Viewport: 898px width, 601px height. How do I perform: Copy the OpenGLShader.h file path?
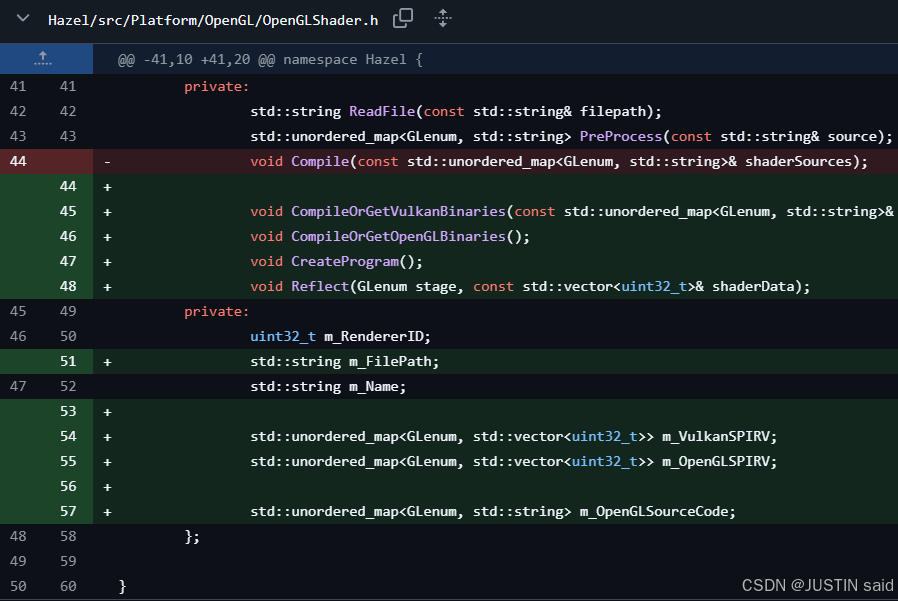[x=403, y=18]
